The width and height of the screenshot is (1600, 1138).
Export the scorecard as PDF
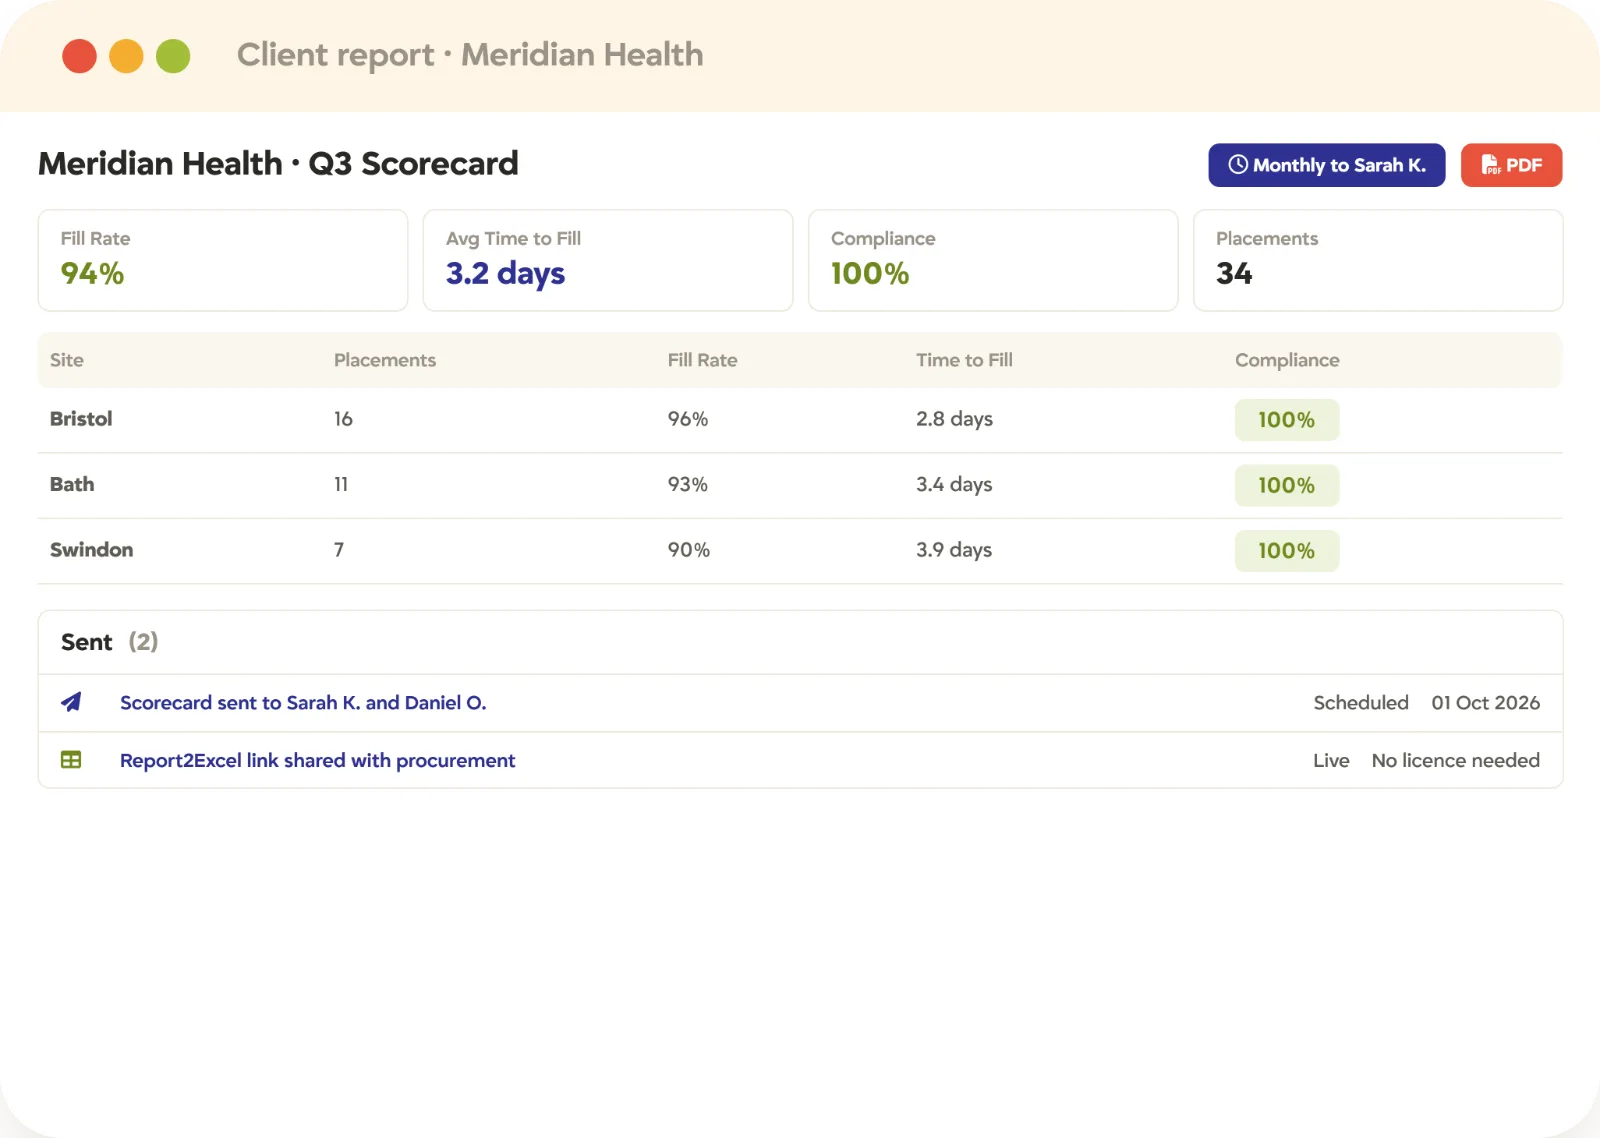pos(1511,165)
